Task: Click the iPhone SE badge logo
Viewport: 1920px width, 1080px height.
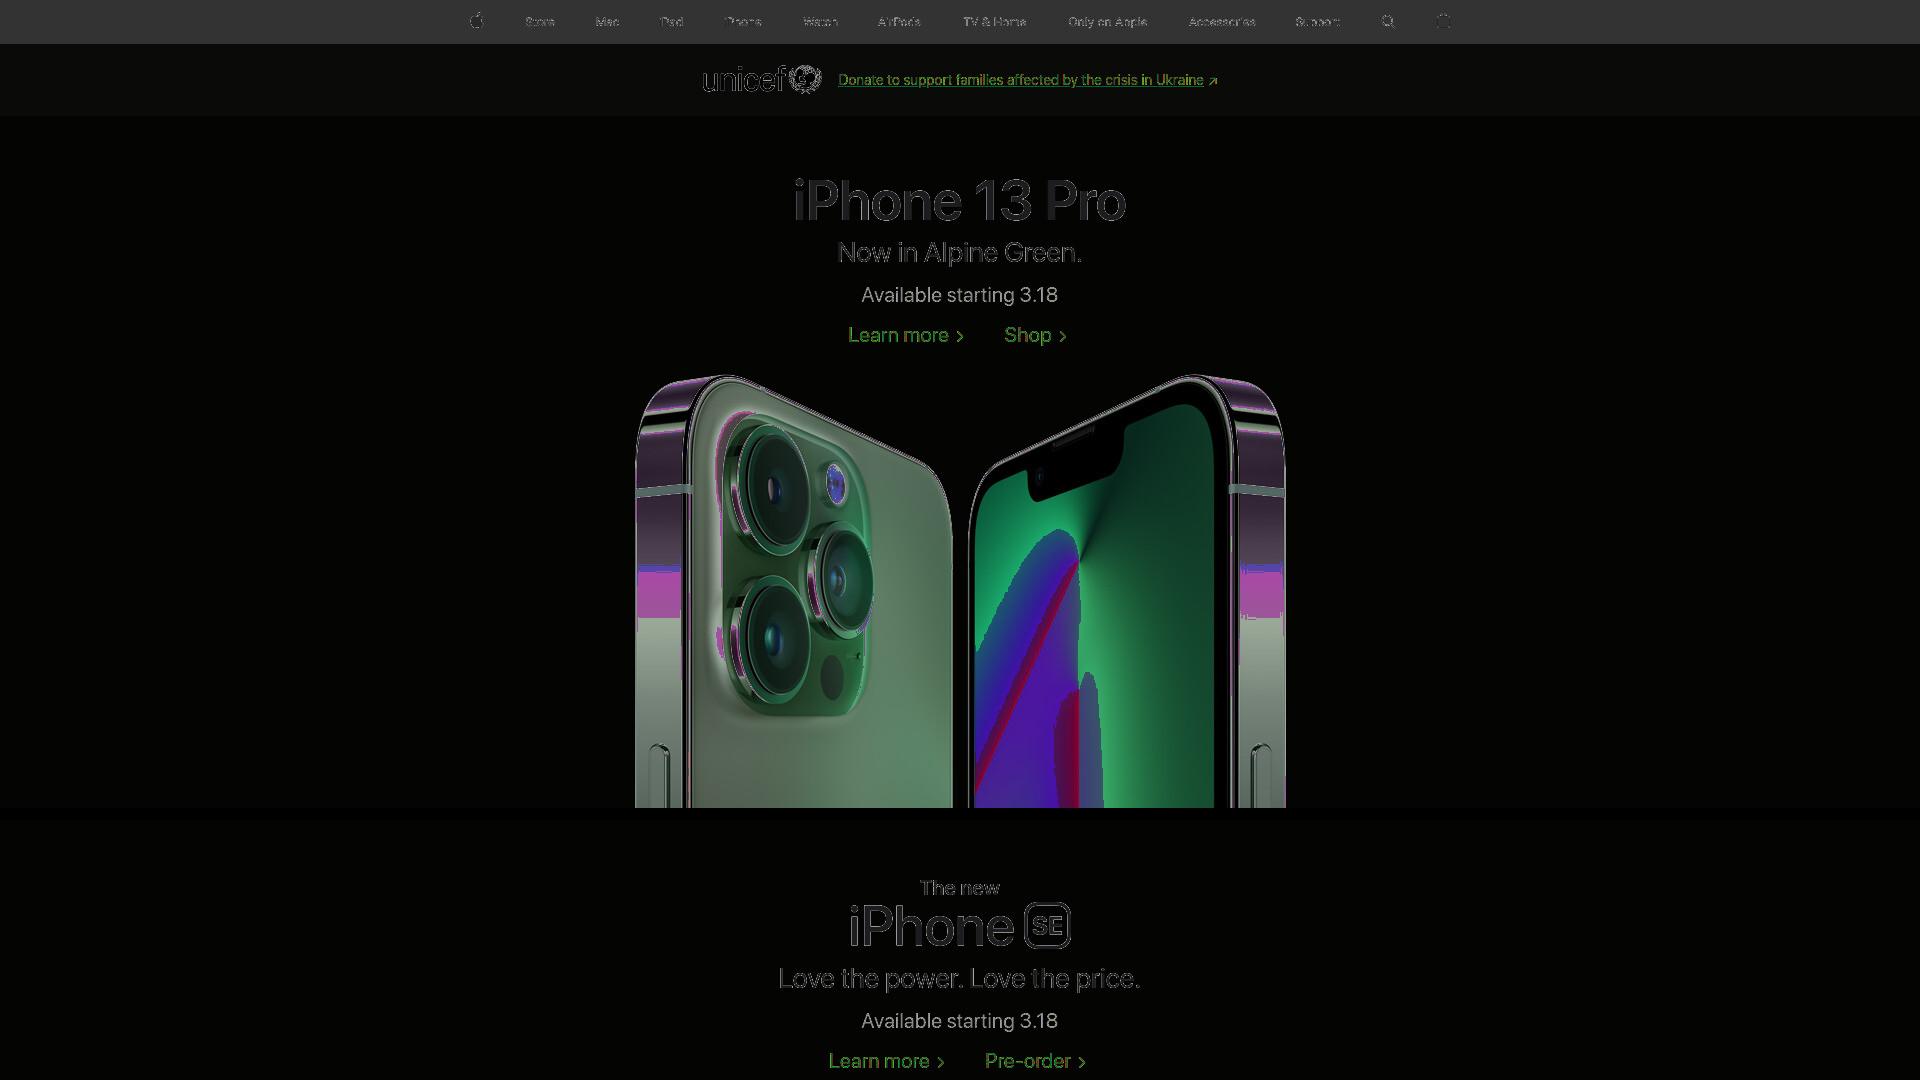Action: pos(1047,926)
